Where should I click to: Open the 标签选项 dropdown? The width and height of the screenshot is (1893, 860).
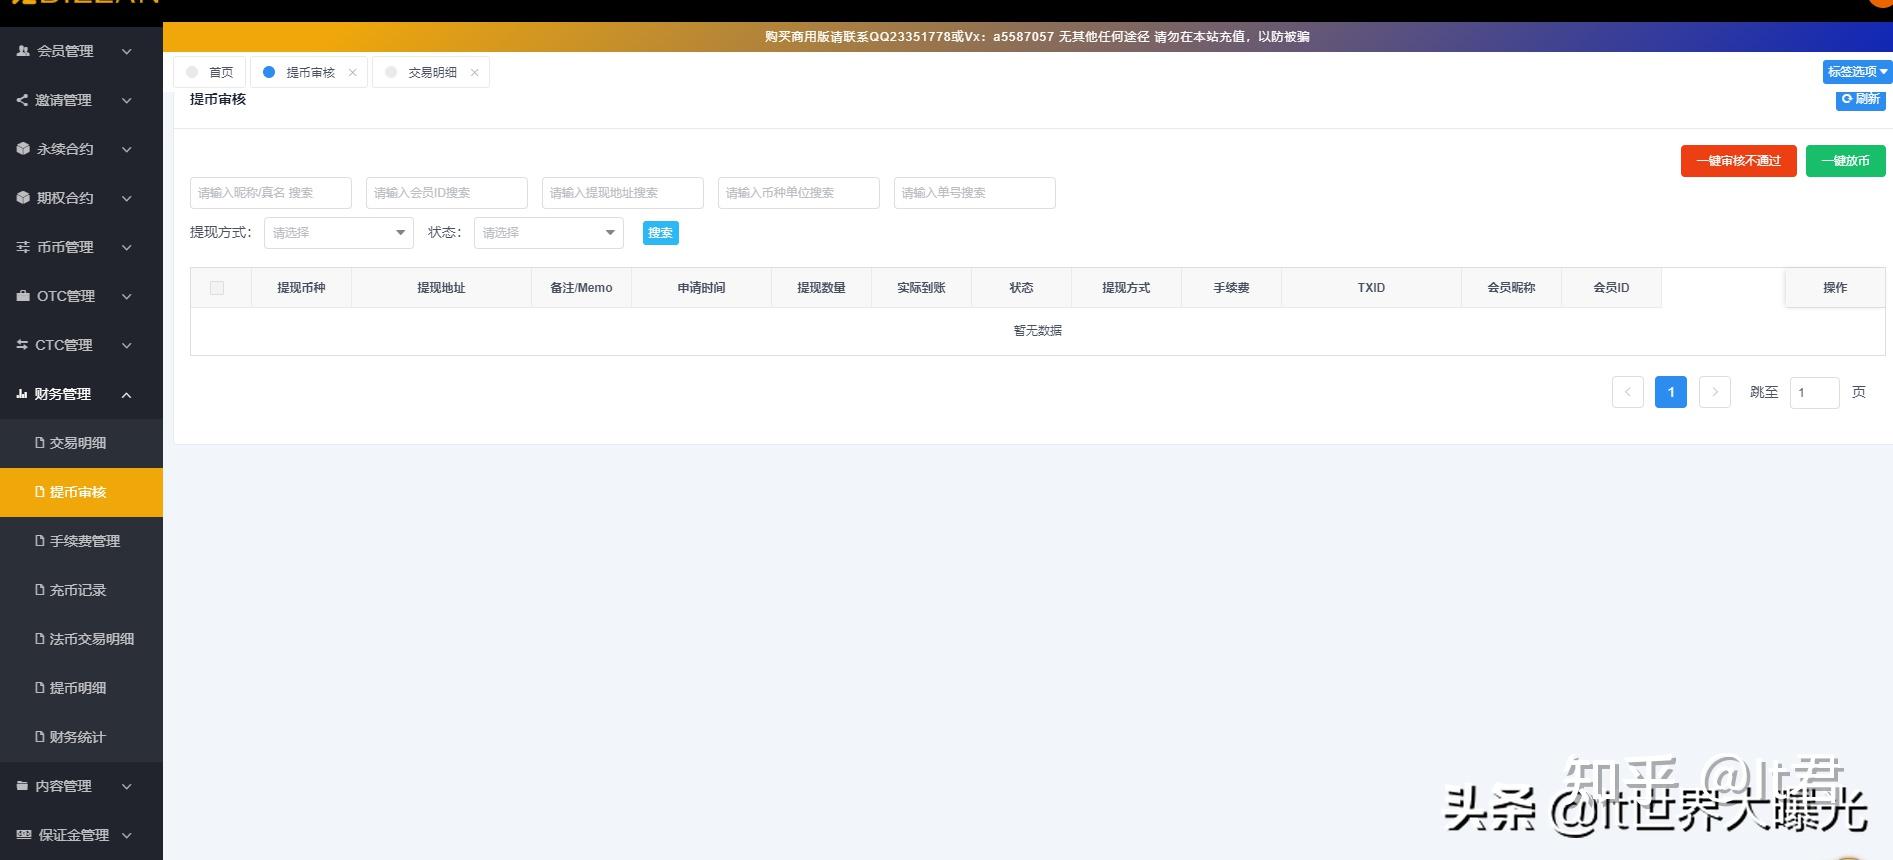point(1857,72)
